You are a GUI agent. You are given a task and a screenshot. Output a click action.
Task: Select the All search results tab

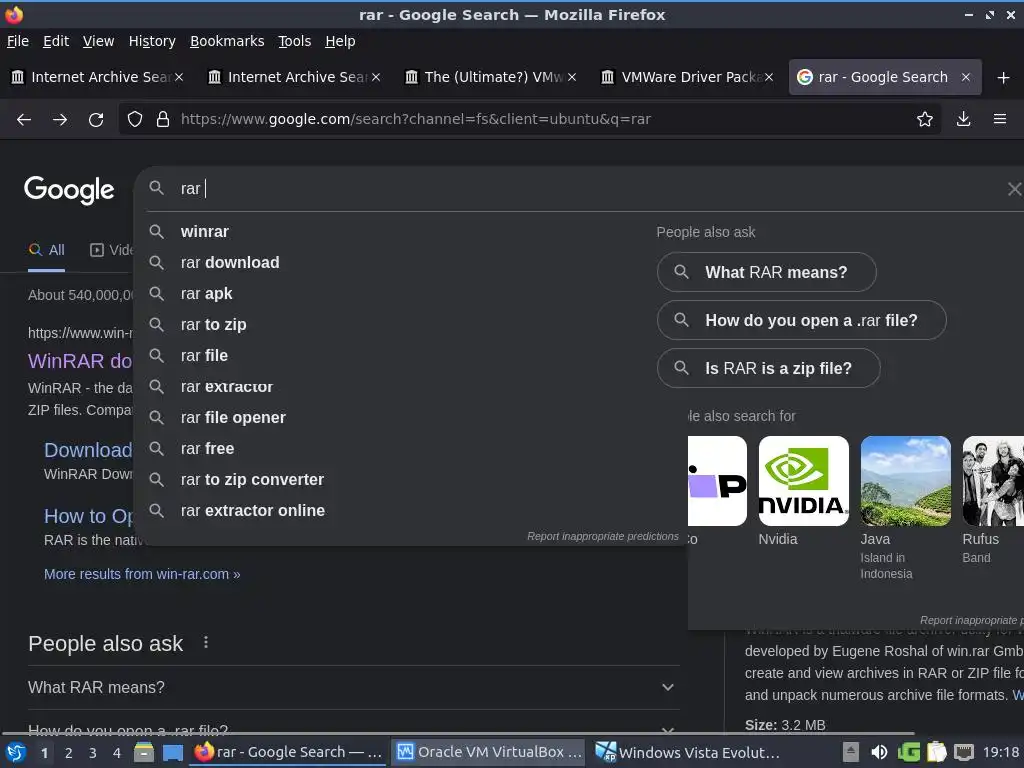46,250
